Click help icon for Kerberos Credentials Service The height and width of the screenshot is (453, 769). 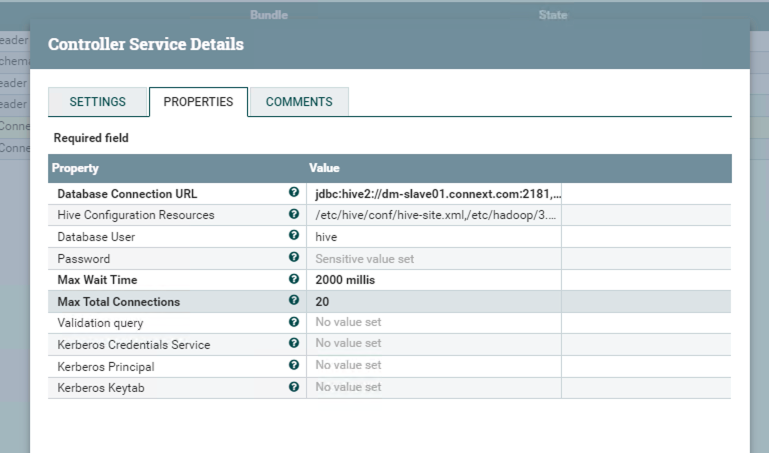(x=294, y=343)
